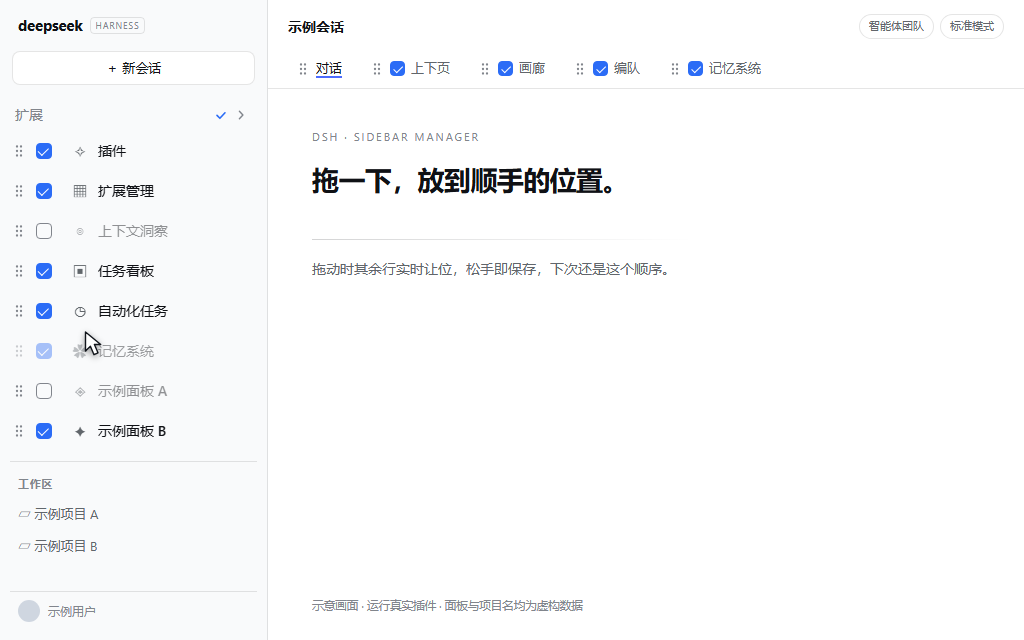The image size is (1024, 640).
Task: Click drag handle beside 上下页 tab
Action: pos(377,69)
